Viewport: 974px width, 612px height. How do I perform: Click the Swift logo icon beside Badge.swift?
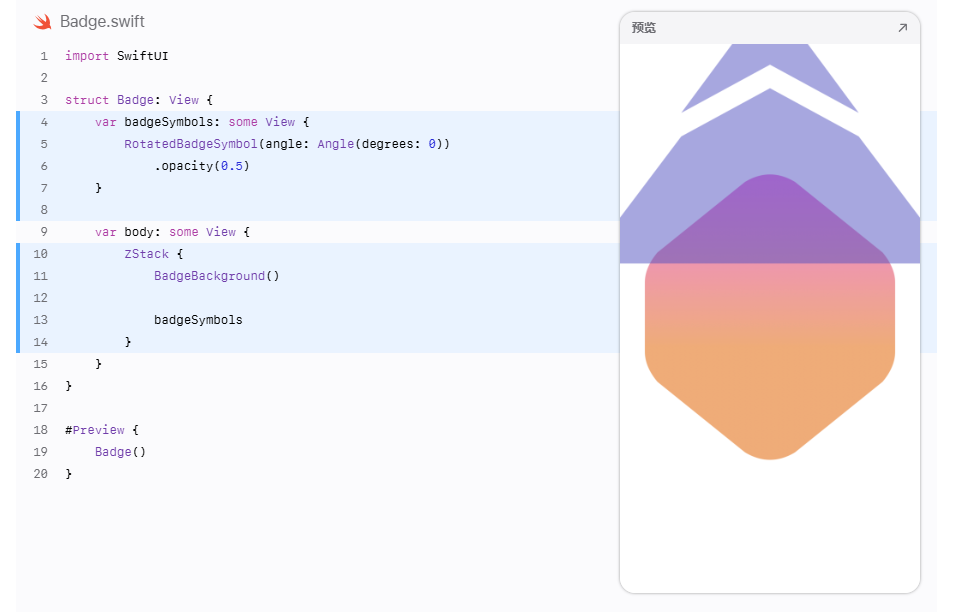[42, 22]
